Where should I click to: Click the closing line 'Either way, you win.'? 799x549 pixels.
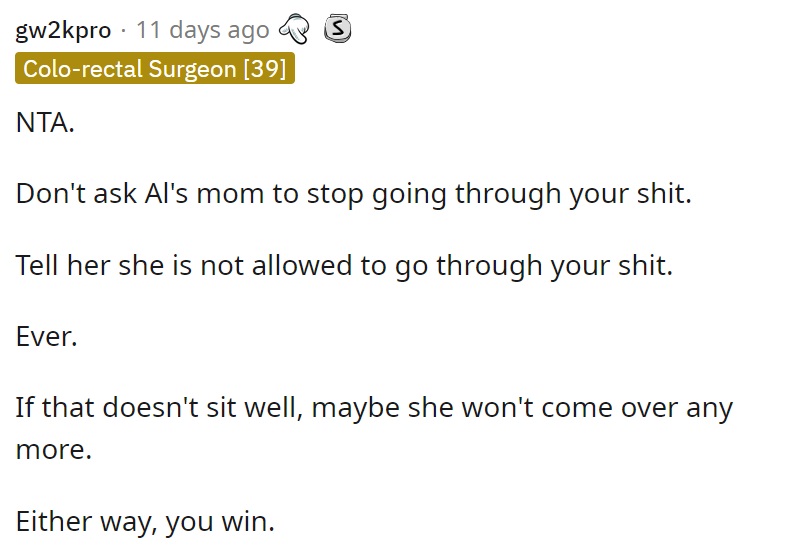pyautogui.click(x=145, y=521)
